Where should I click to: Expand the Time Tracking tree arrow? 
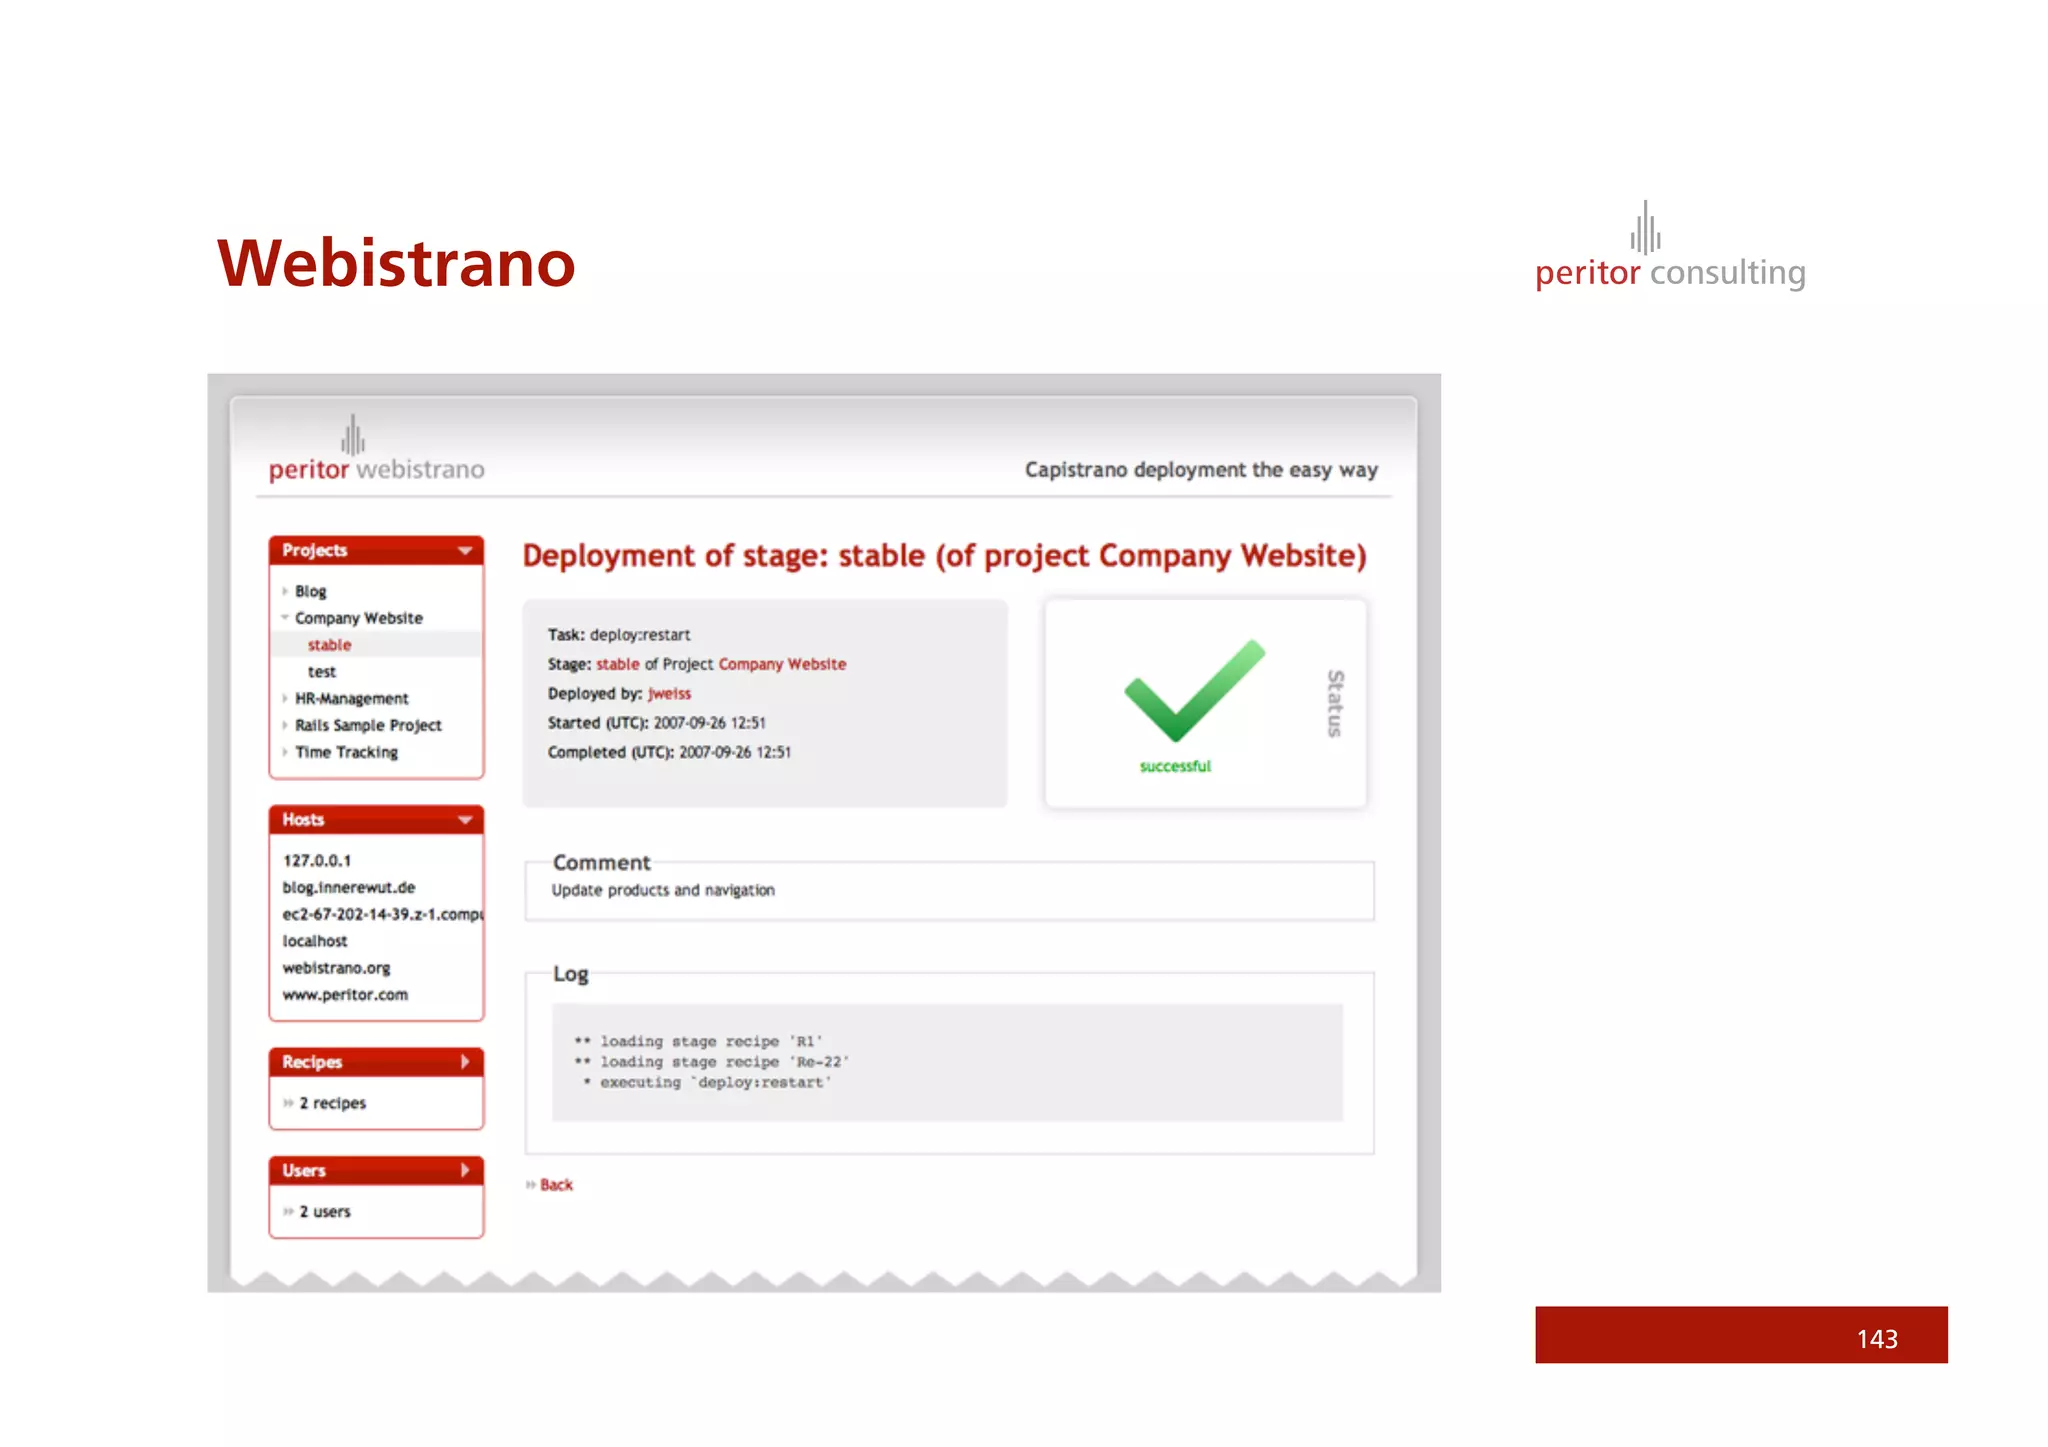285,752
